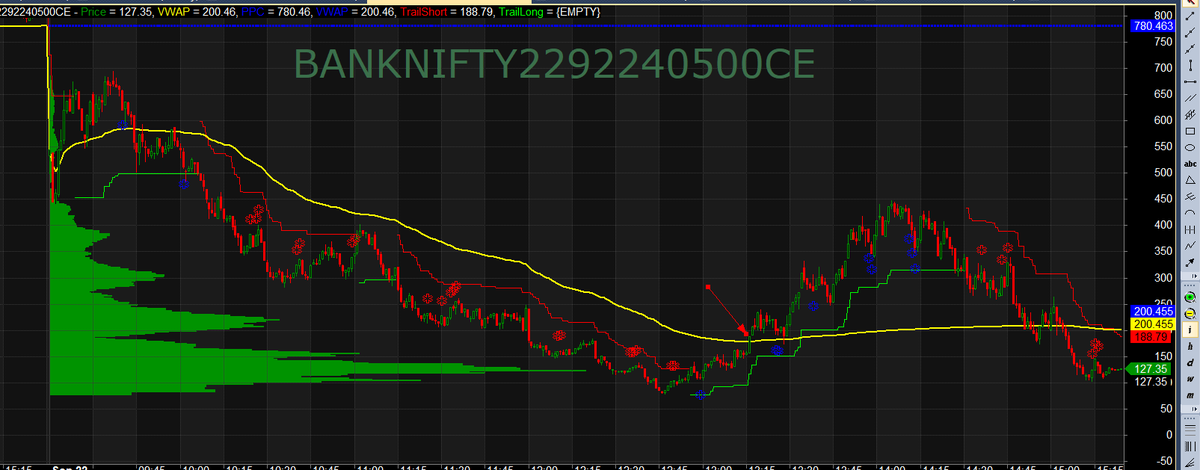Select the time cycles tool
Screen dimensions: 1200x470
pyautogui.click(x=1190, y=229)
